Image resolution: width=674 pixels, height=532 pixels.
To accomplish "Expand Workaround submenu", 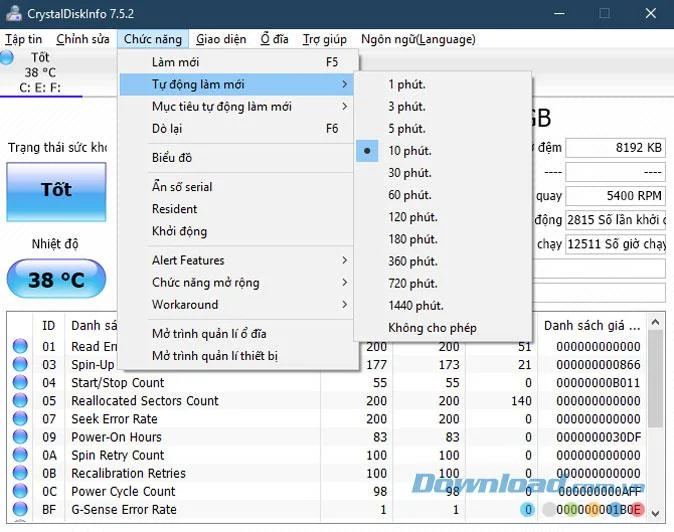I will click(236, 305).
